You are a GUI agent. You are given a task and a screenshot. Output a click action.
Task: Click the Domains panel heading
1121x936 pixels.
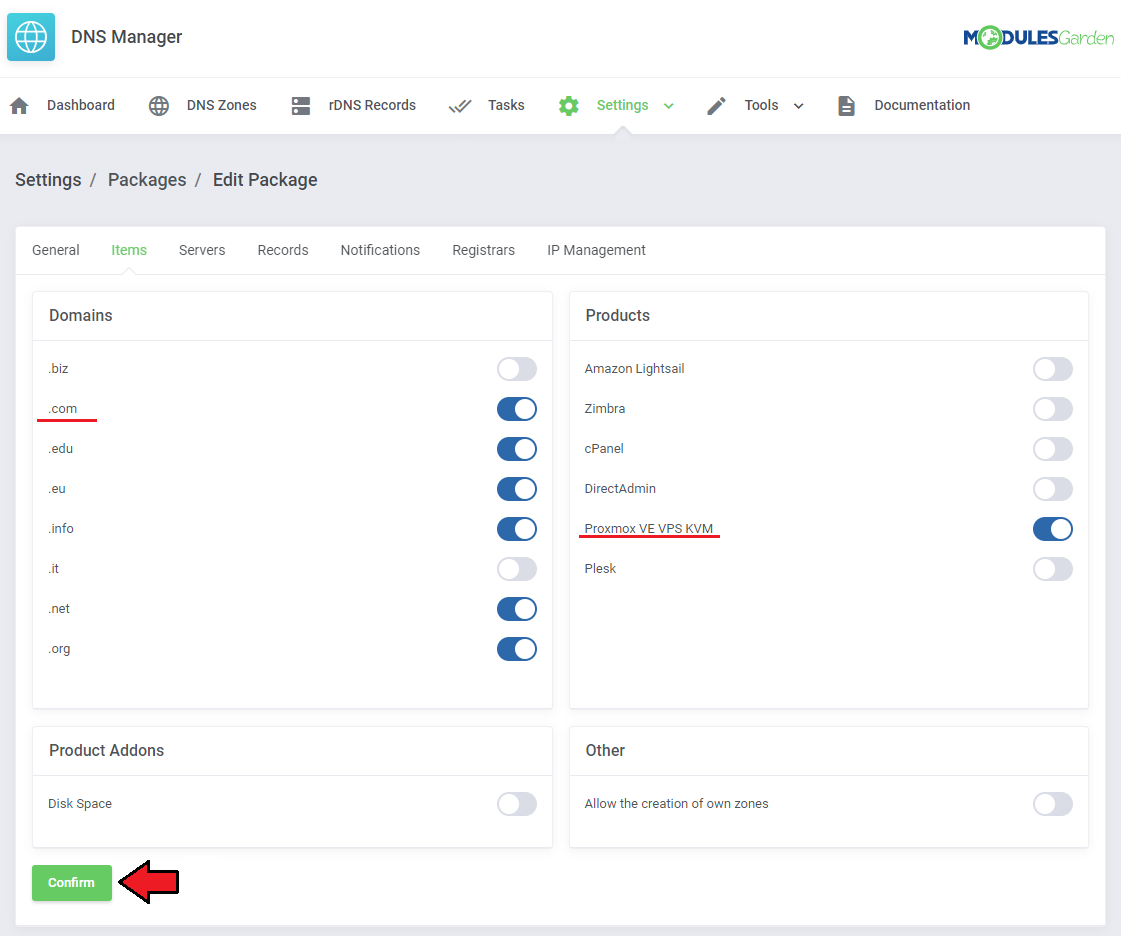click(x=81, y=315)
